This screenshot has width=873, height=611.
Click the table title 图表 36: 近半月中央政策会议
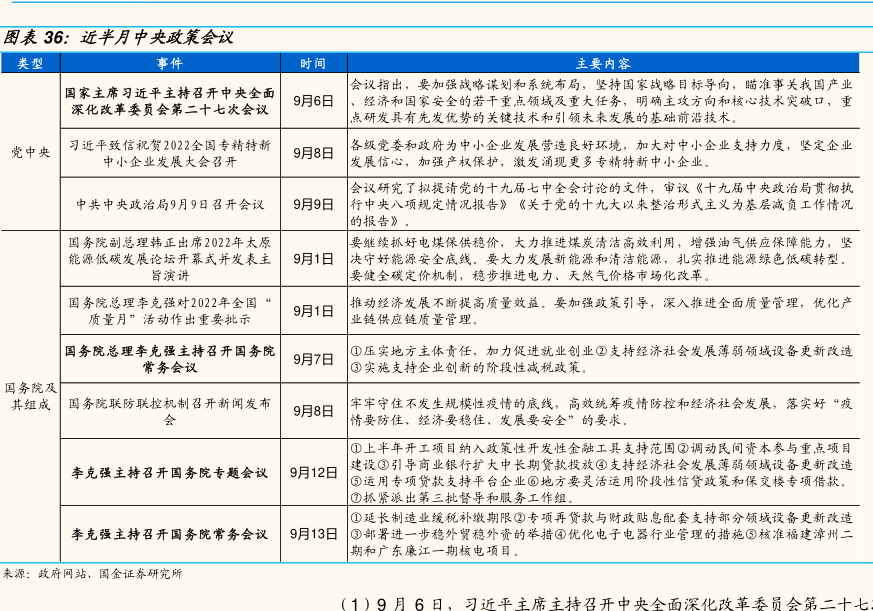[x=118, y=37]
